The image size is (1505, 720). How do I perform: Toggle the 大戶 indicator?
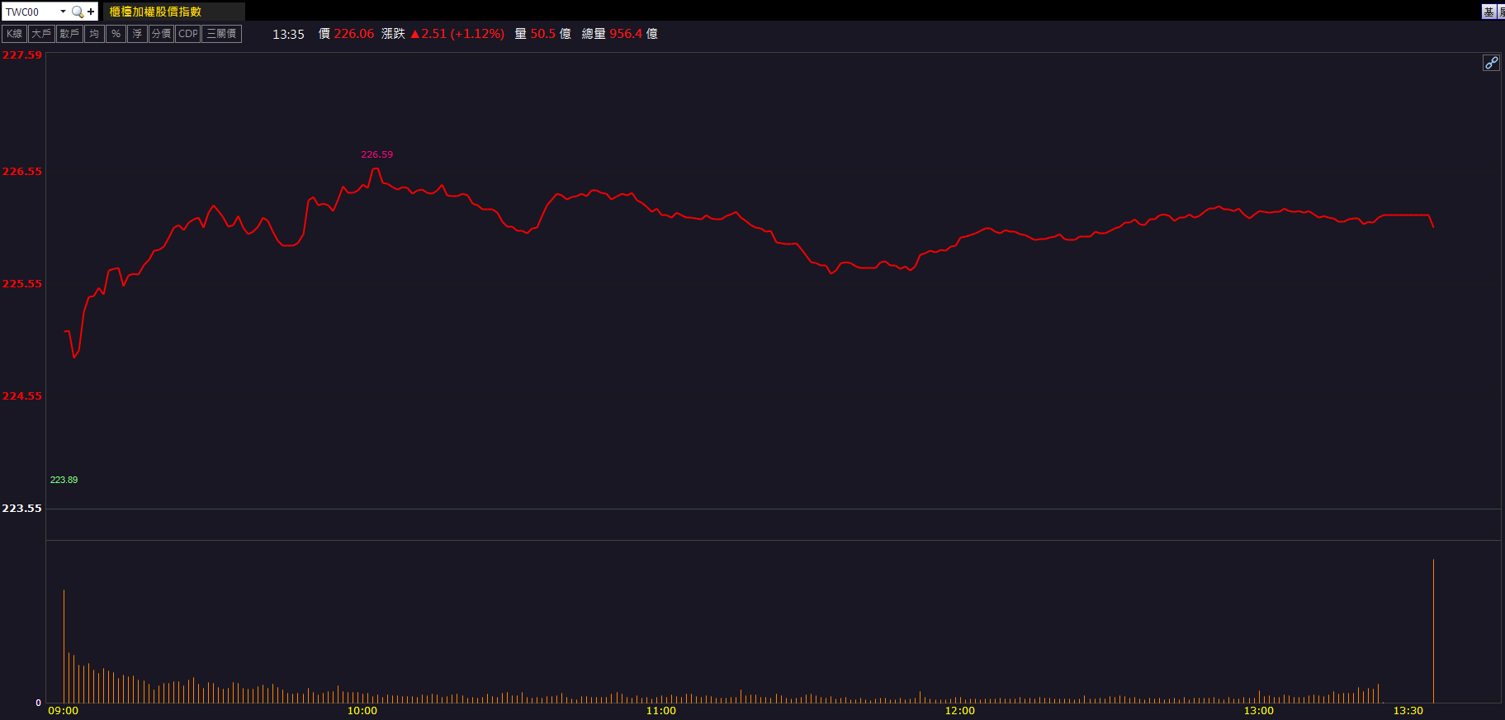click(41, 34)
